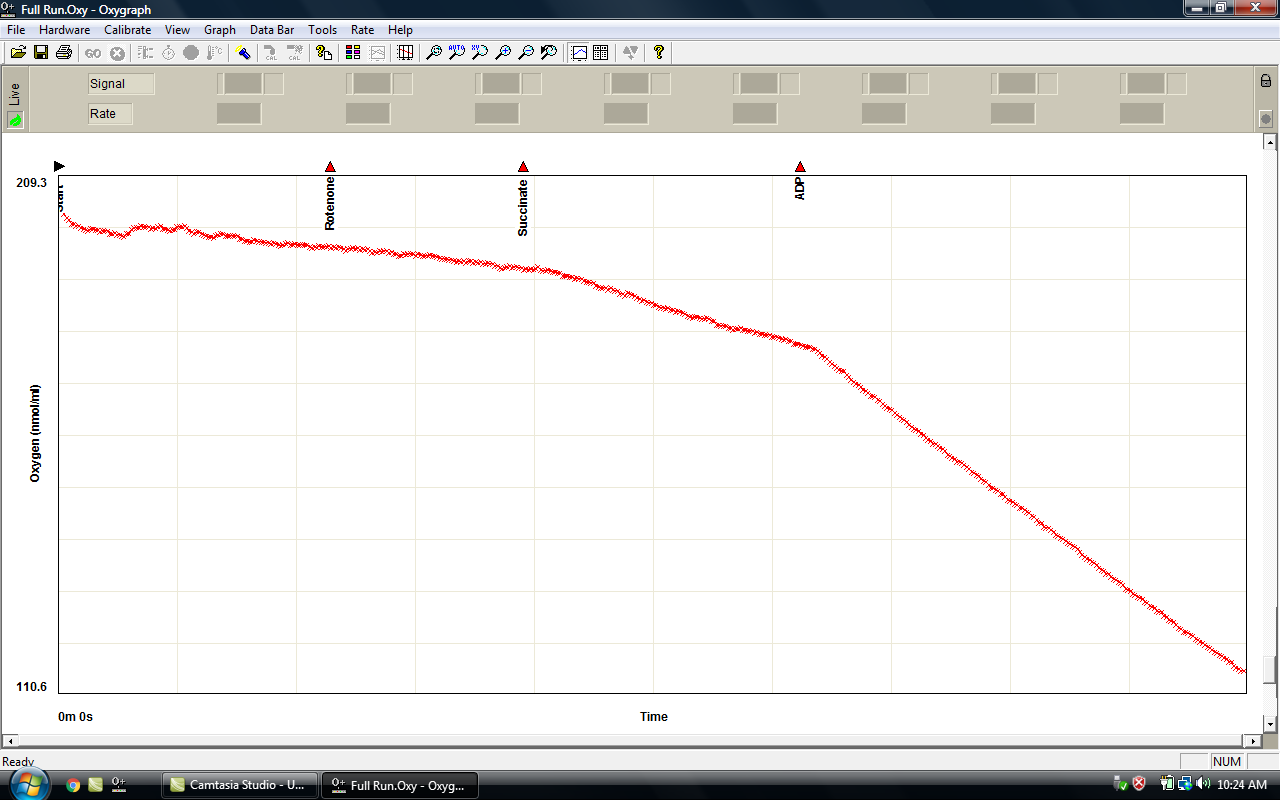The height and width of the screenshot is (800, 1280).
Task: Click the flashlight icon in toolbar
Action: click(242, 52)
